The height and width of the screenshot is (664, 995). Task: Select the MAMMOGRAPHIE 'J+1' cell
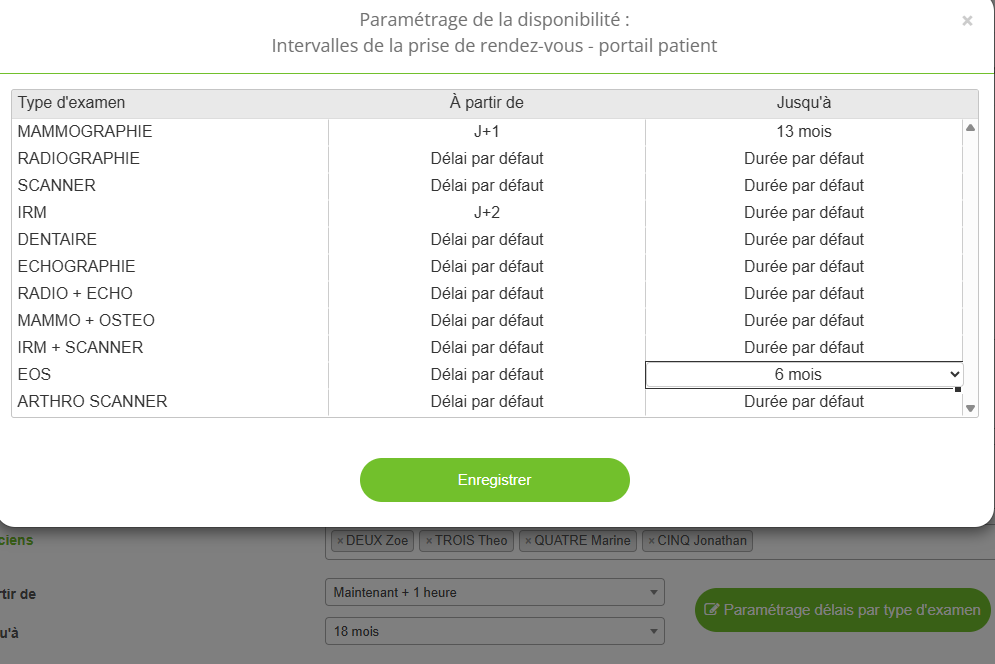pos(487,131)
